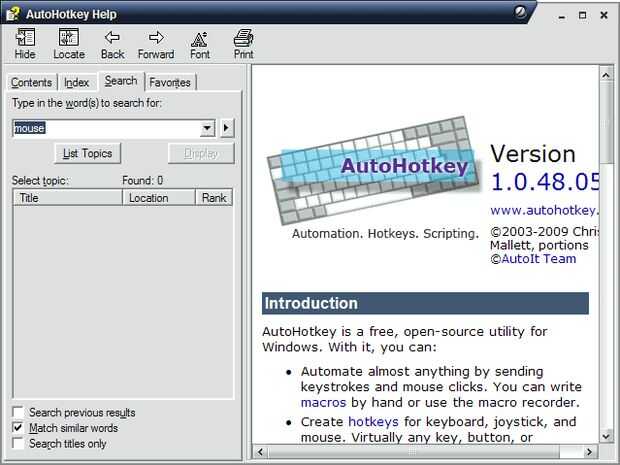Click the vertical scrollbar up arrow
This screenshot has height=465, width=620.
click(606, 74)
